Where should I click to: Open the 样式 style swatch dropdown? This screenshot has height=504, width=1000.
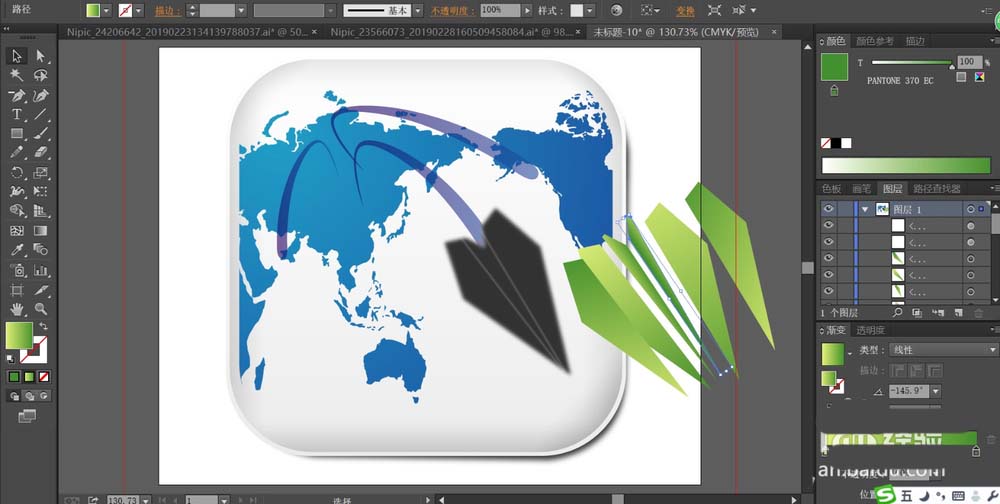589,11
